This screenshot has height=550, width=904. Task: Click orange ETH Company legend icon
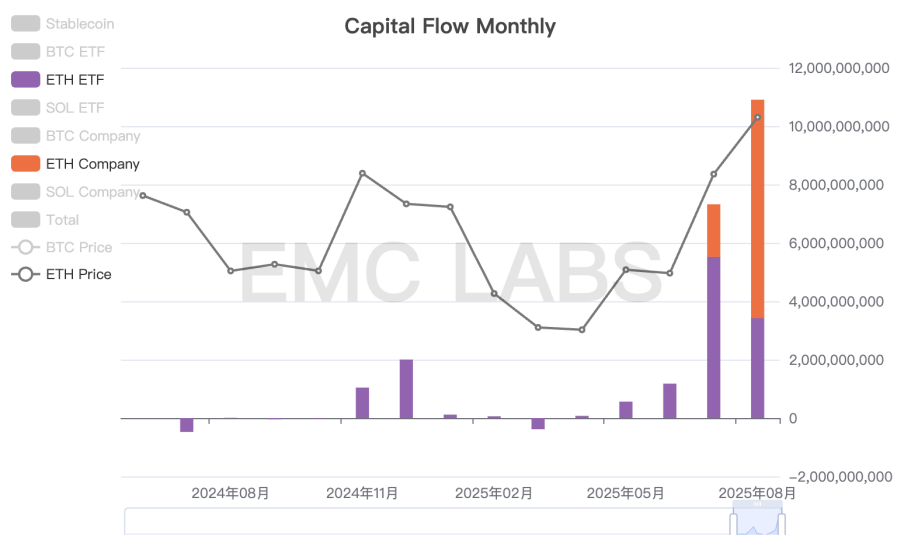coord(25,163)
